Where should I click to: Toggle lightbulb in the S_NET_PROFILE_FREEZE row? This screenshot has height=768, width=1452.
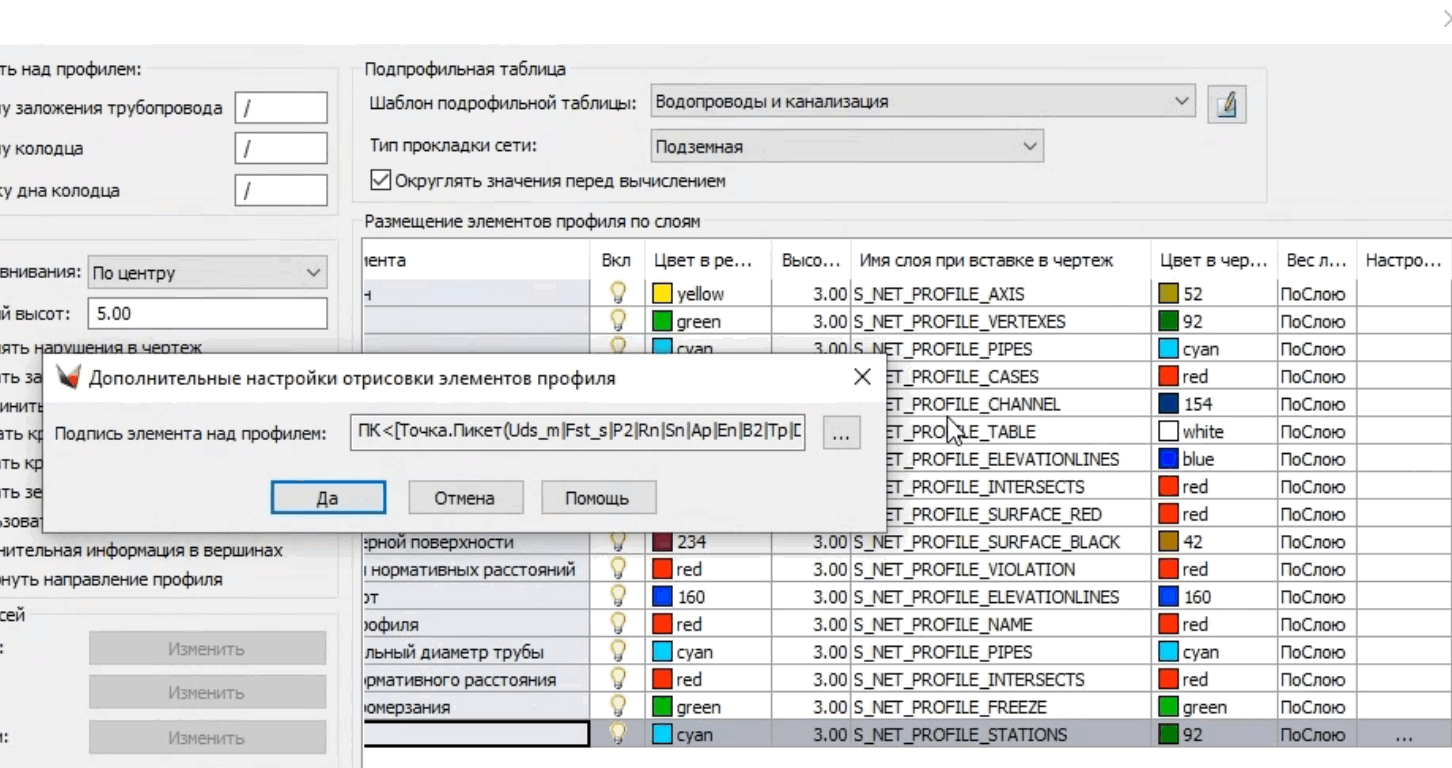click(618, 707)
